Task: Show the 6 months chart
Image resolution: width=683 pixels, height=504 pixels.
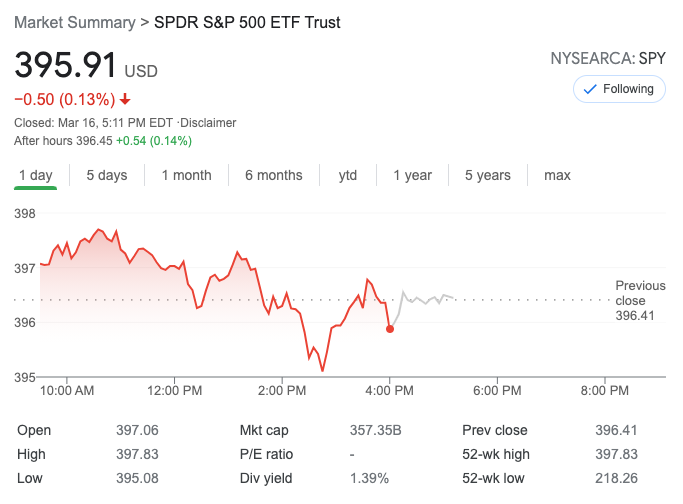Action: coord(273,175)
